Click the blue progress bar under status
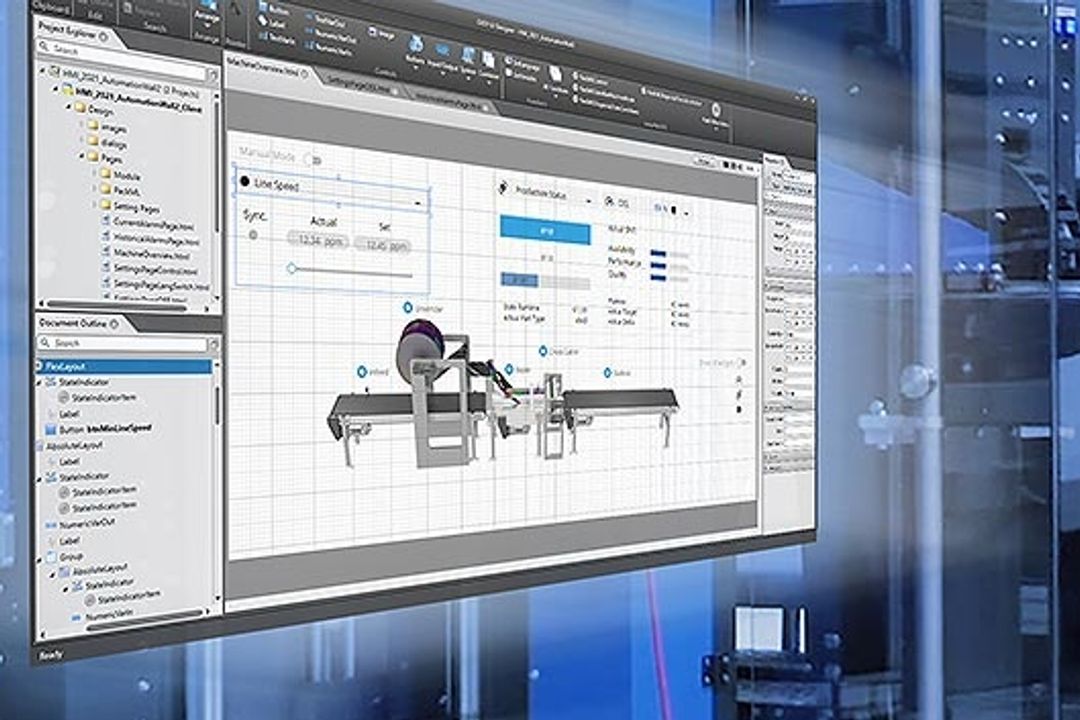The height and width of the screenshot is (720, 1080). pos(519,280)
